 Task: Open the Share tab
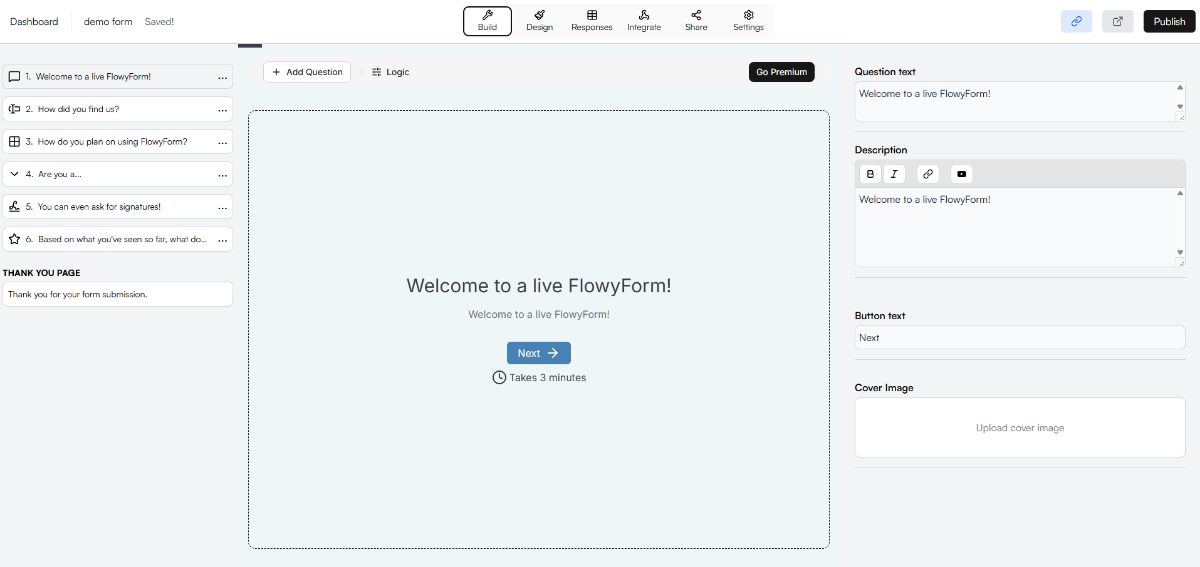[x=696, y=21]
